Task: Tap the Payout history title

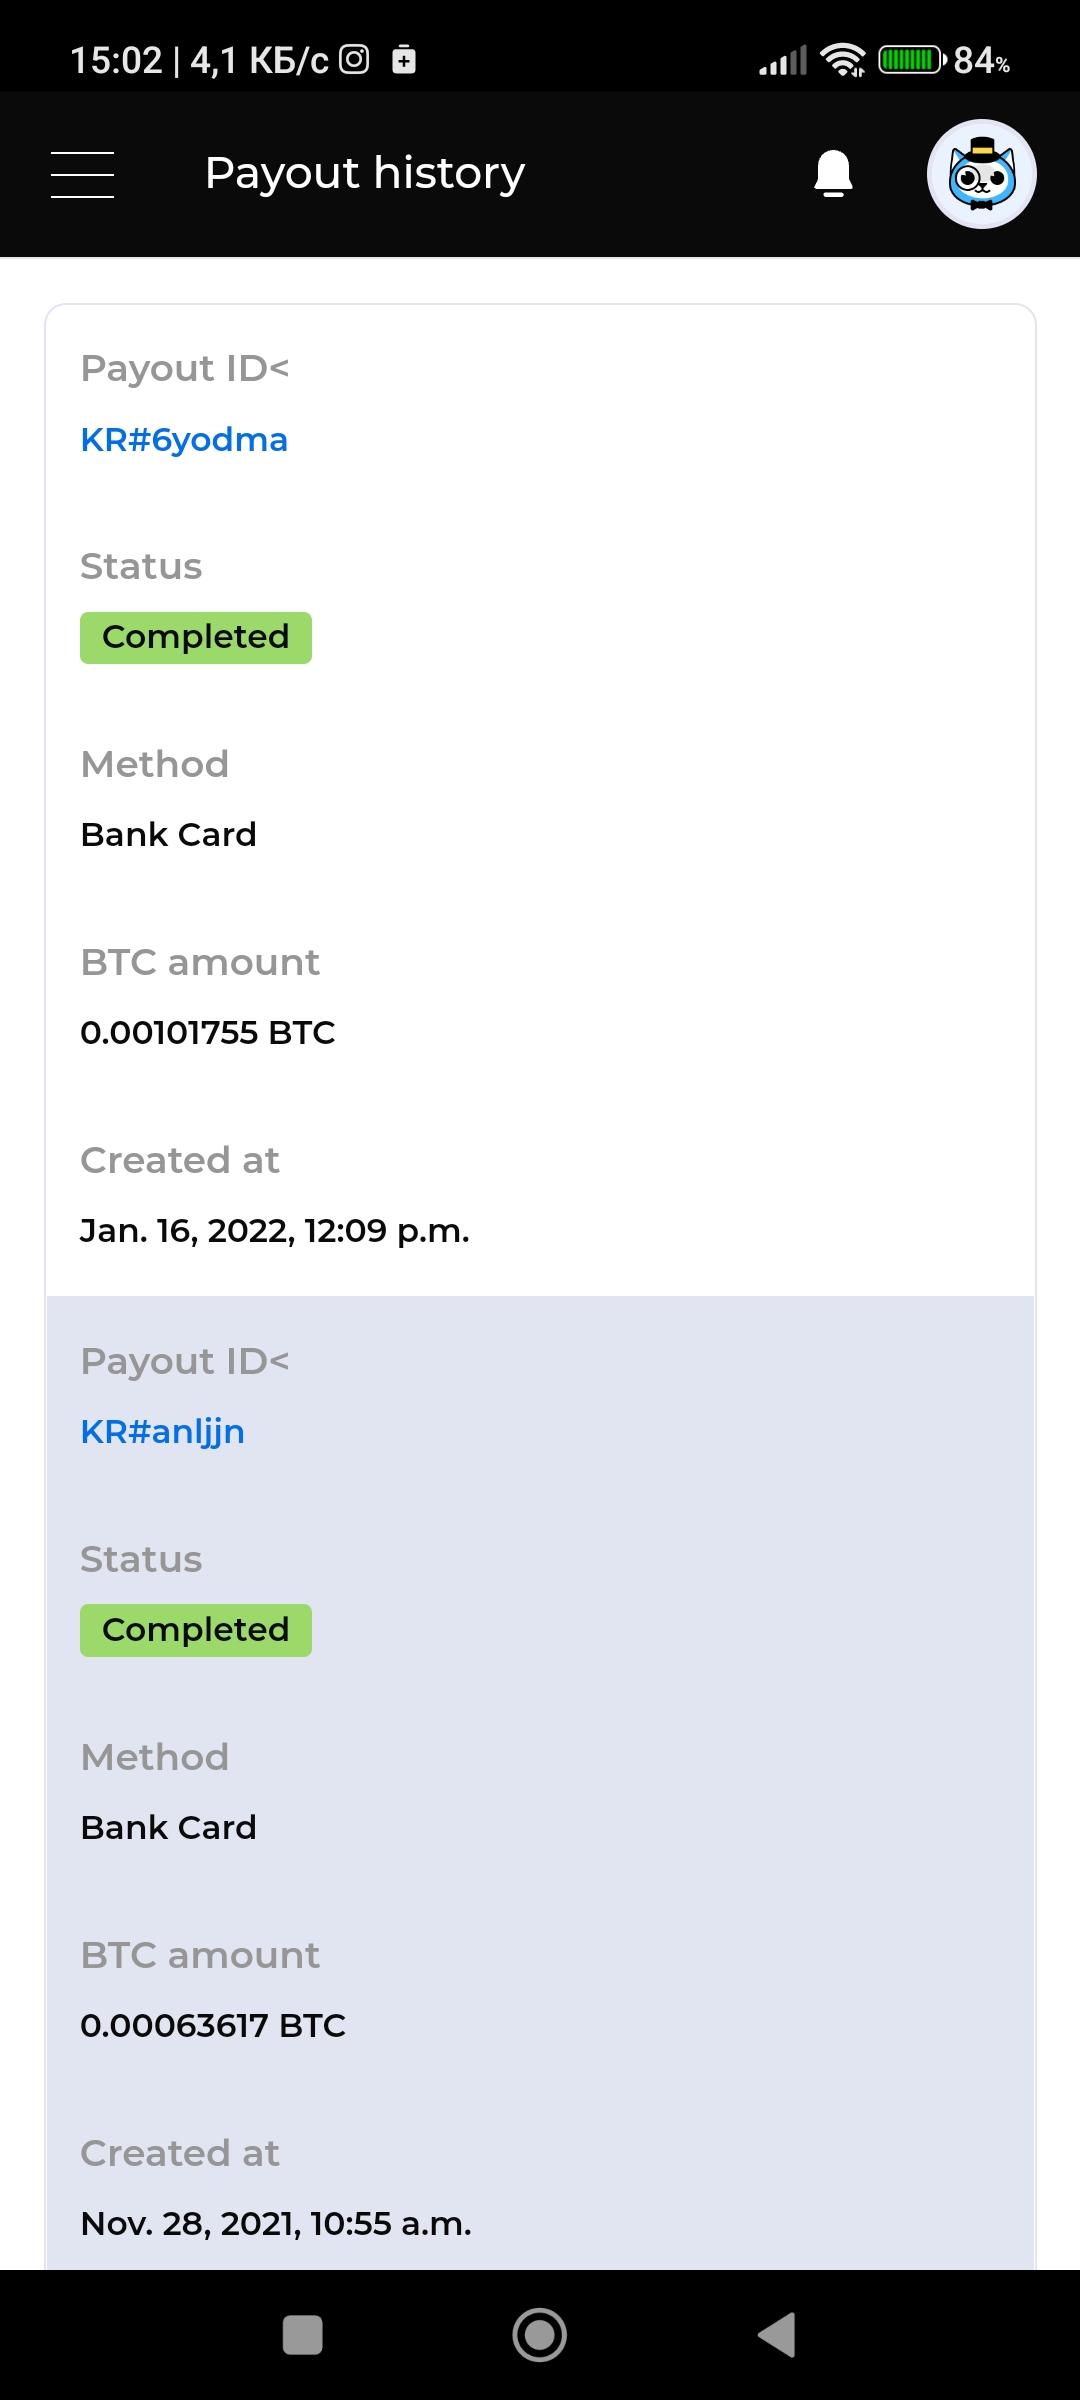Action: (x=365, y=174)
